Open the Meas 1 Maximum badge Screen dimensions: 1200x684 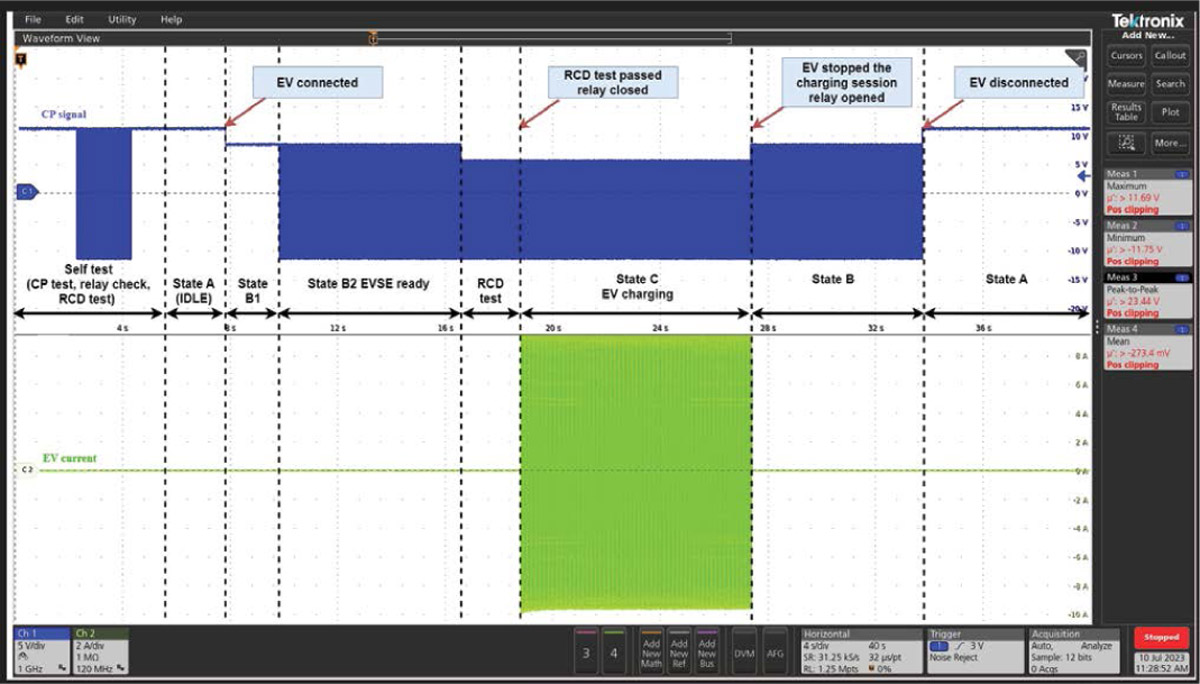pyautogui.click(x=1147, y=192)
